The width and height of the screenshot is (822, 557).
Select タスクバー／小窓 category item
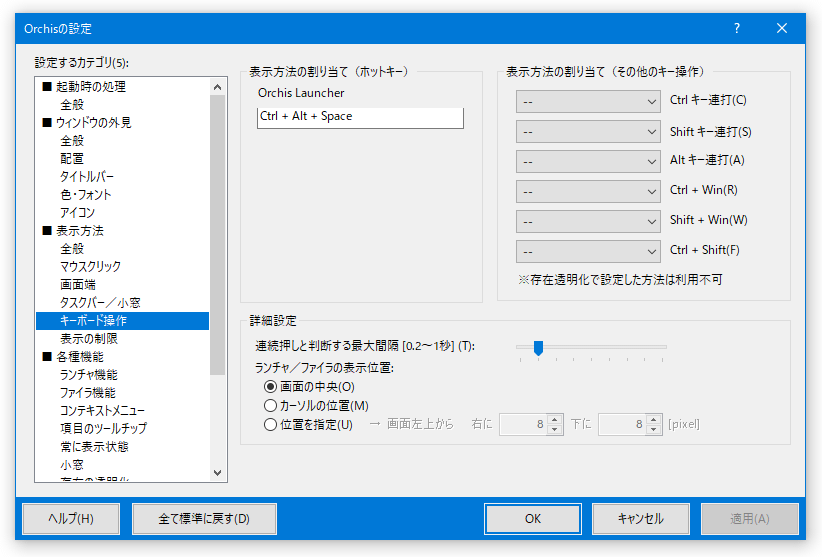[x=100, y=303]
